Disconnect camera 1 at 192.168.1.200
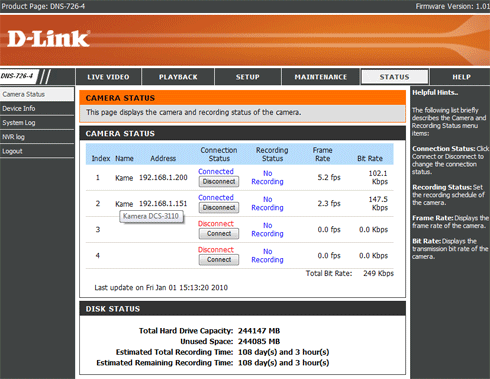The width and height of the screenshot is (490, 379). pos(219,182)
